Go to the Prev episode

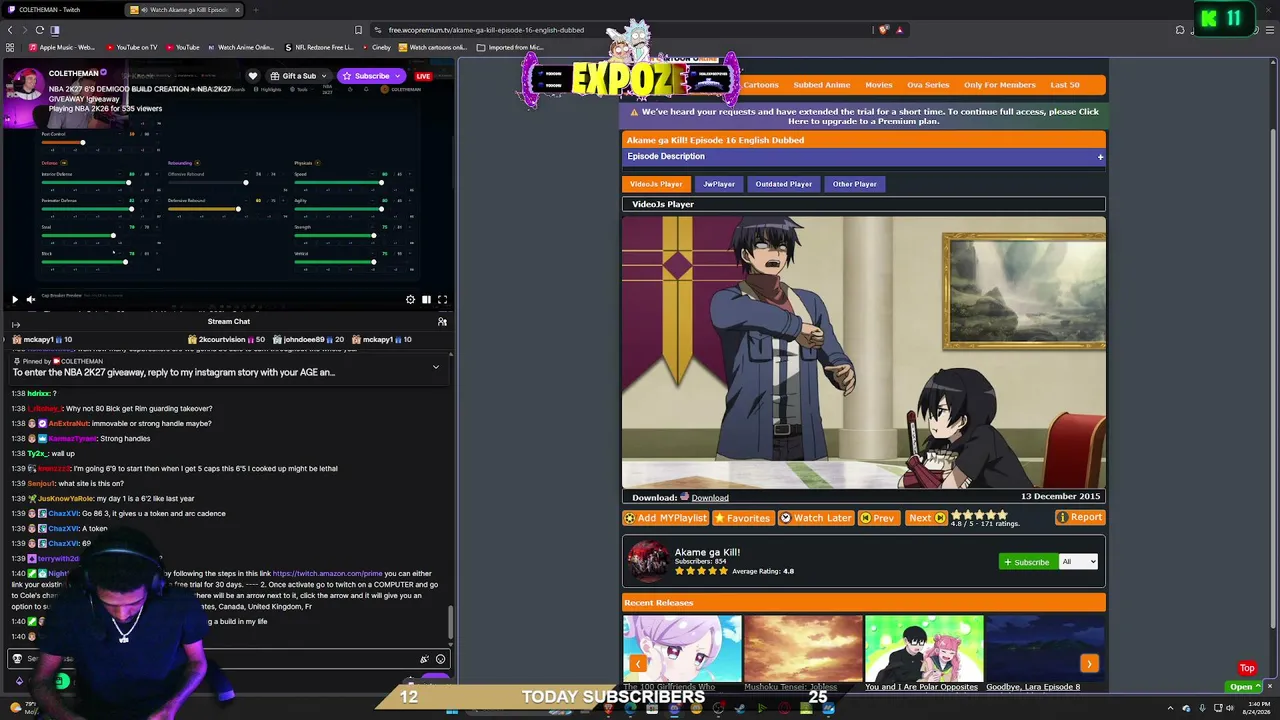pyautogui.click(x=878, y=518)
